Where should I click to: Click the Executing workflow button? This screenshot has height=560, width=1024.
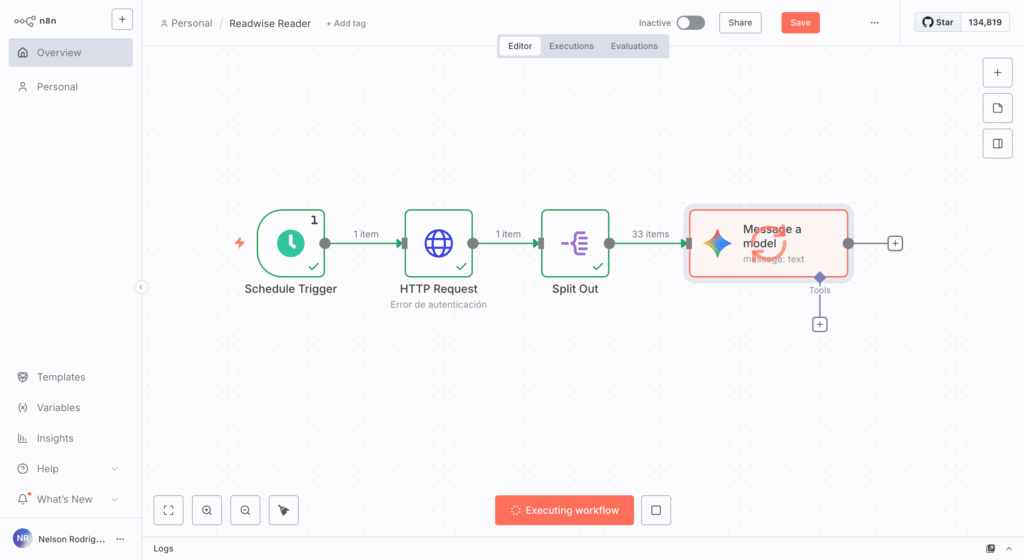pyautogui.click(x=564, y=510)
